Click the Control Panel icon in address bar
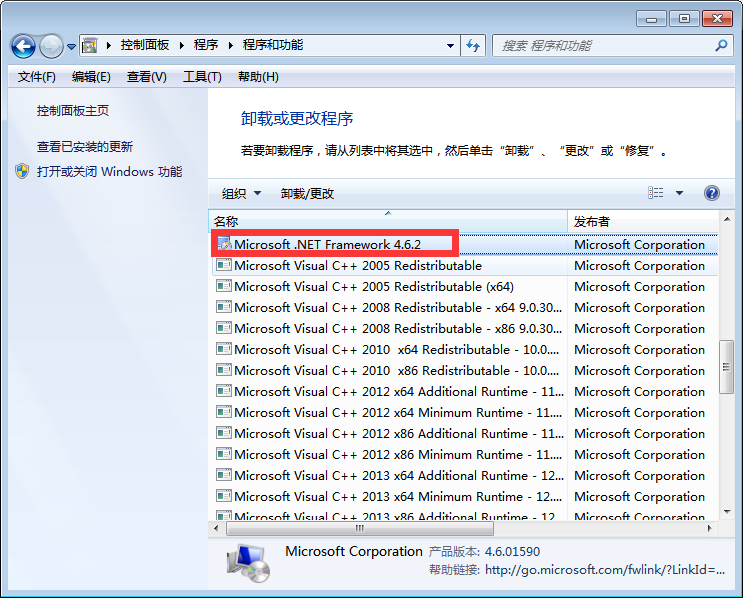 (x=90, y=45)
